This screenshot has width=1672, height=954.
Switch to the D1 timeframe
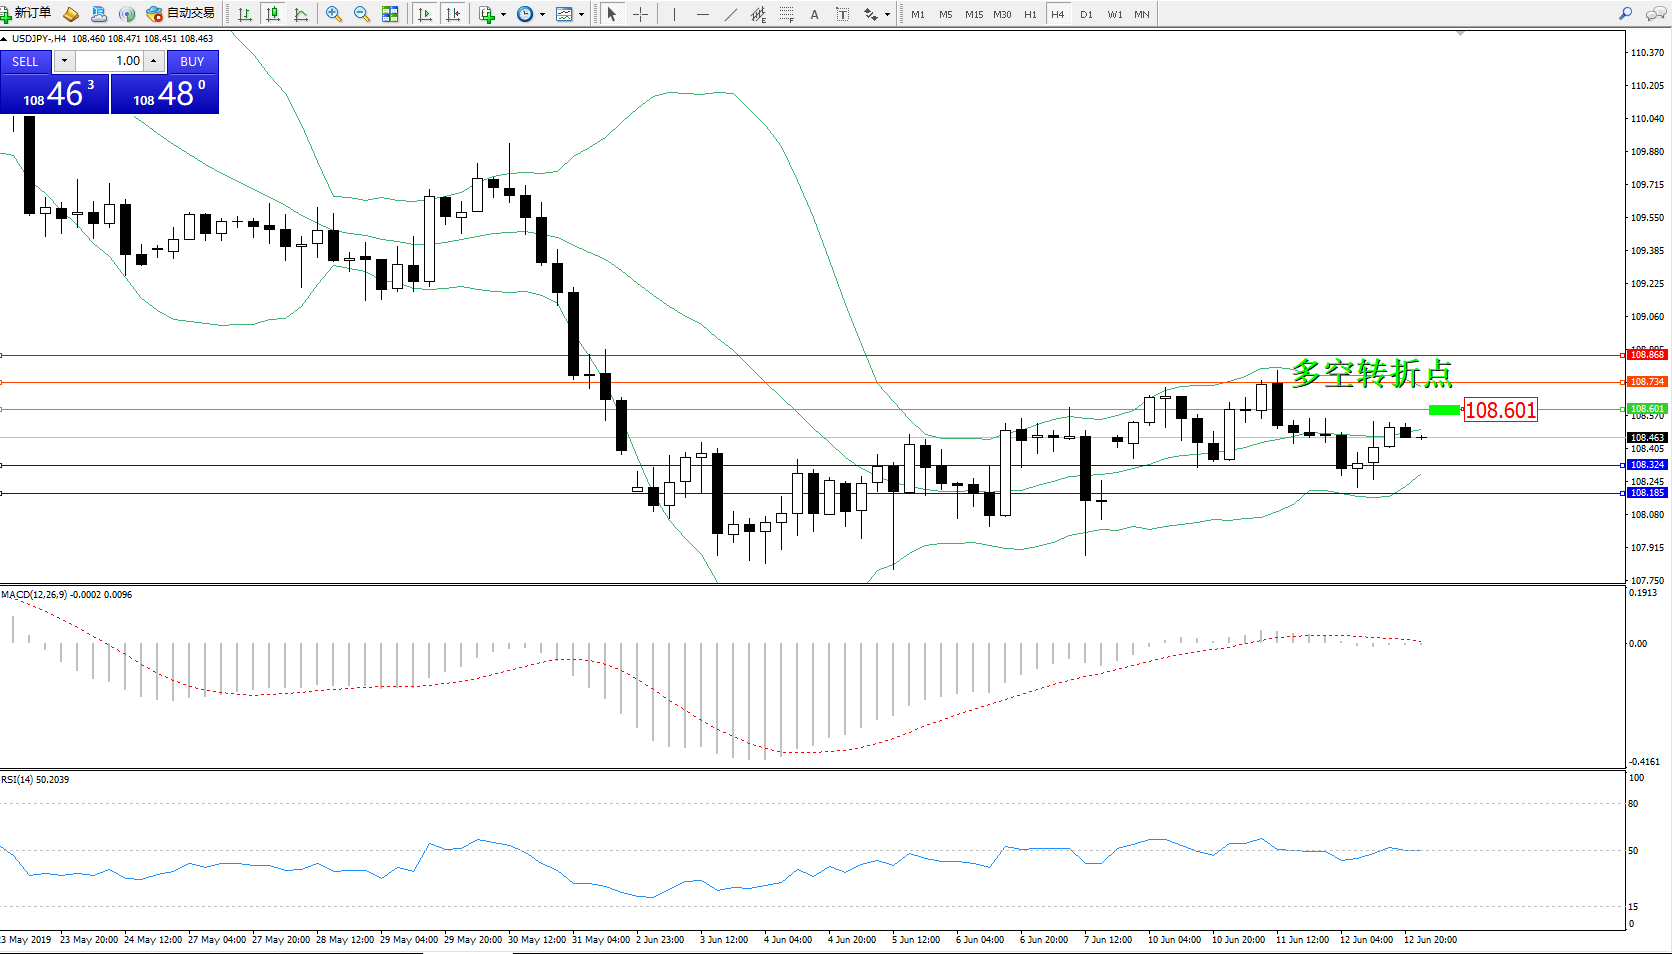1086,14
